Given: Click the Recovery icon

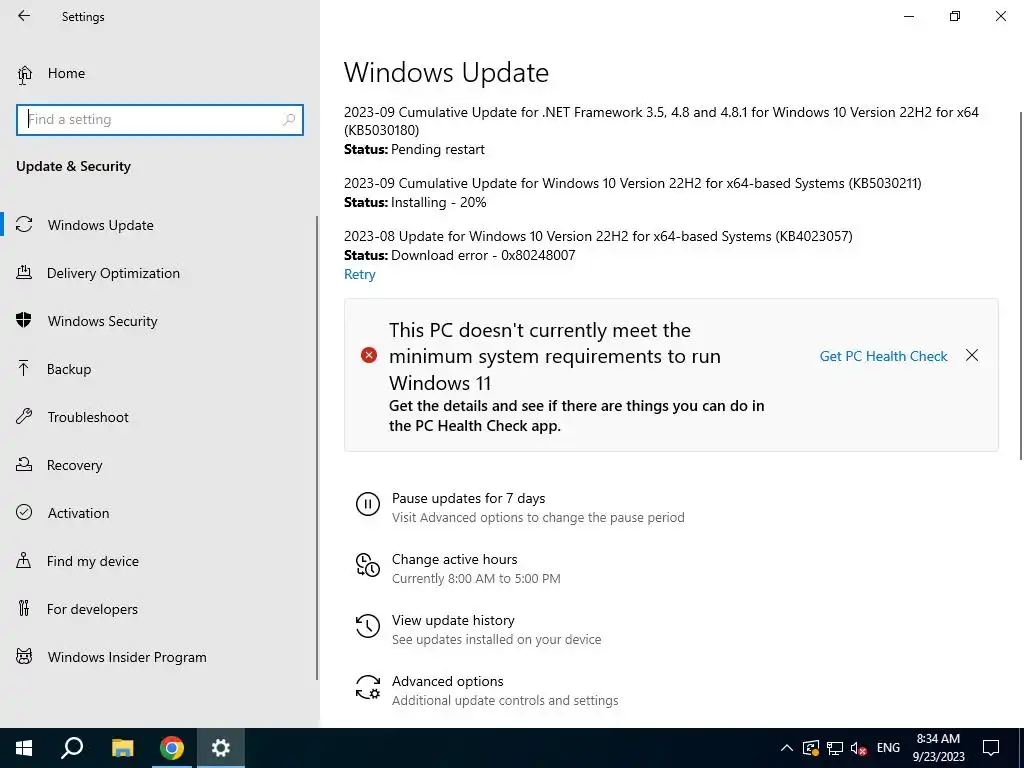Looking at the screenshot, I should pos(24,465).
